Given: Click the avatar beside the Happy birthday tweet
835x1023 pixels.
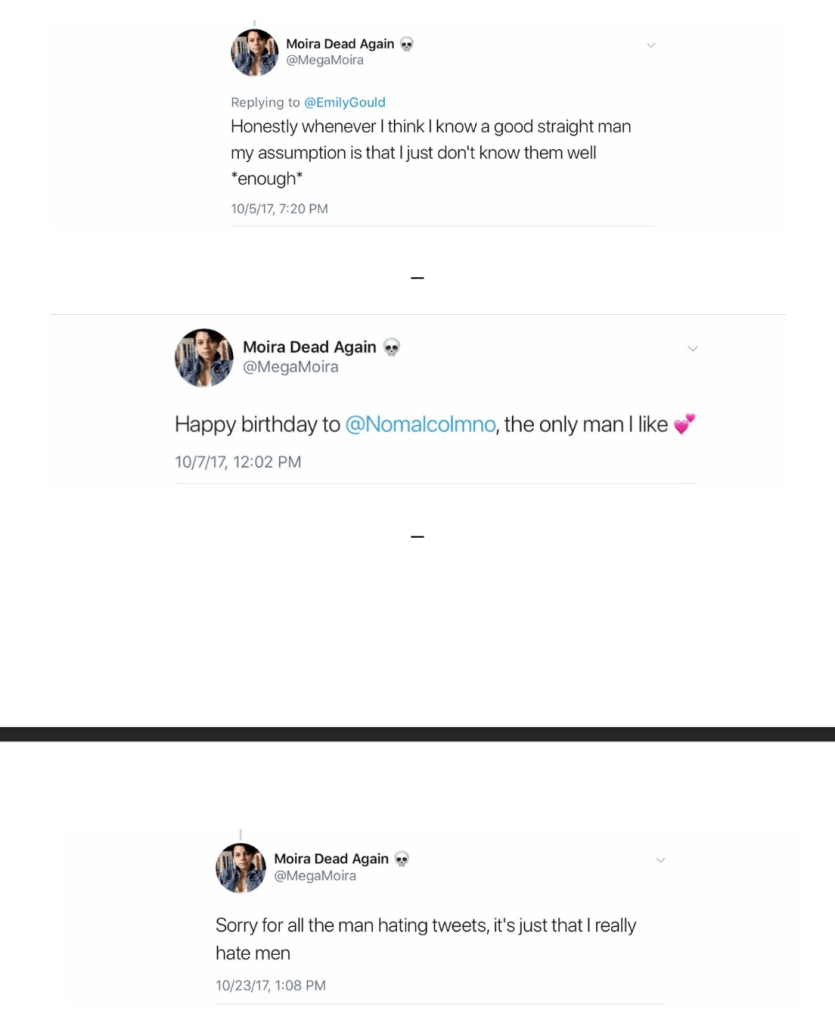Looking at the screenshot, I should point(204,357).
